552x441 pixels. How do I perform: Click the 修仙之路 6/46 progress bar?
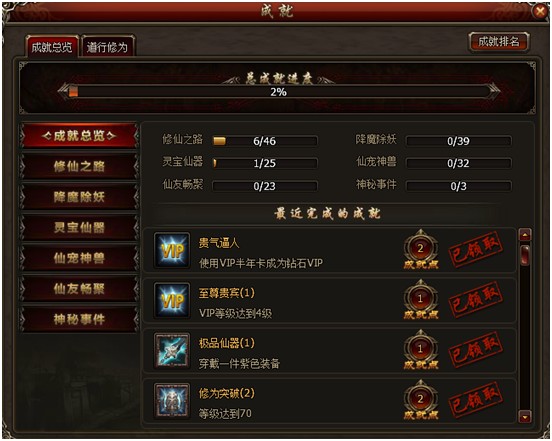click(x=265, y=141)
